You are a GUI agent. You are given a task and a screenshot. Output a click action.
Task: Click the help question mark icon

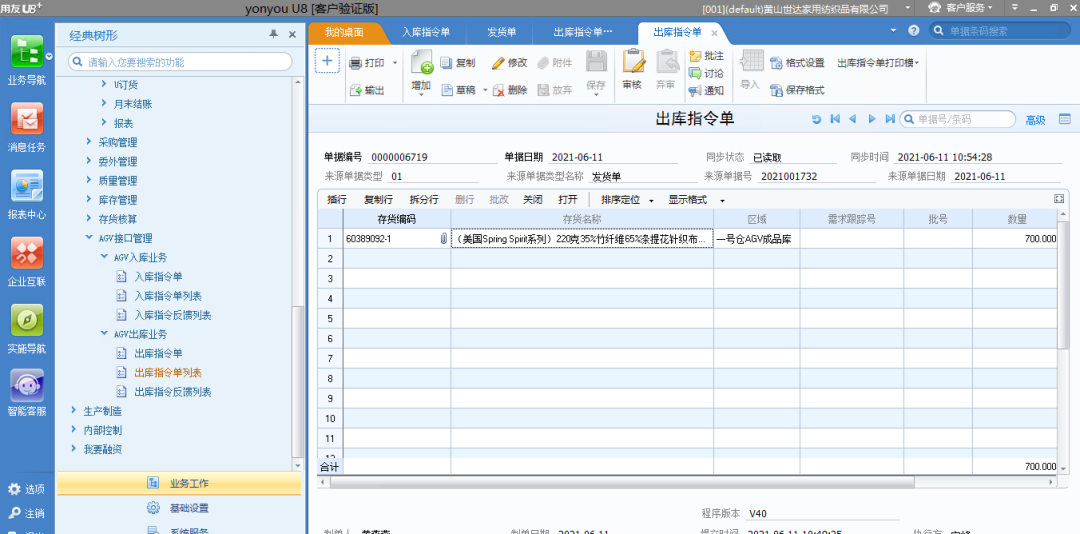[914, 31]
